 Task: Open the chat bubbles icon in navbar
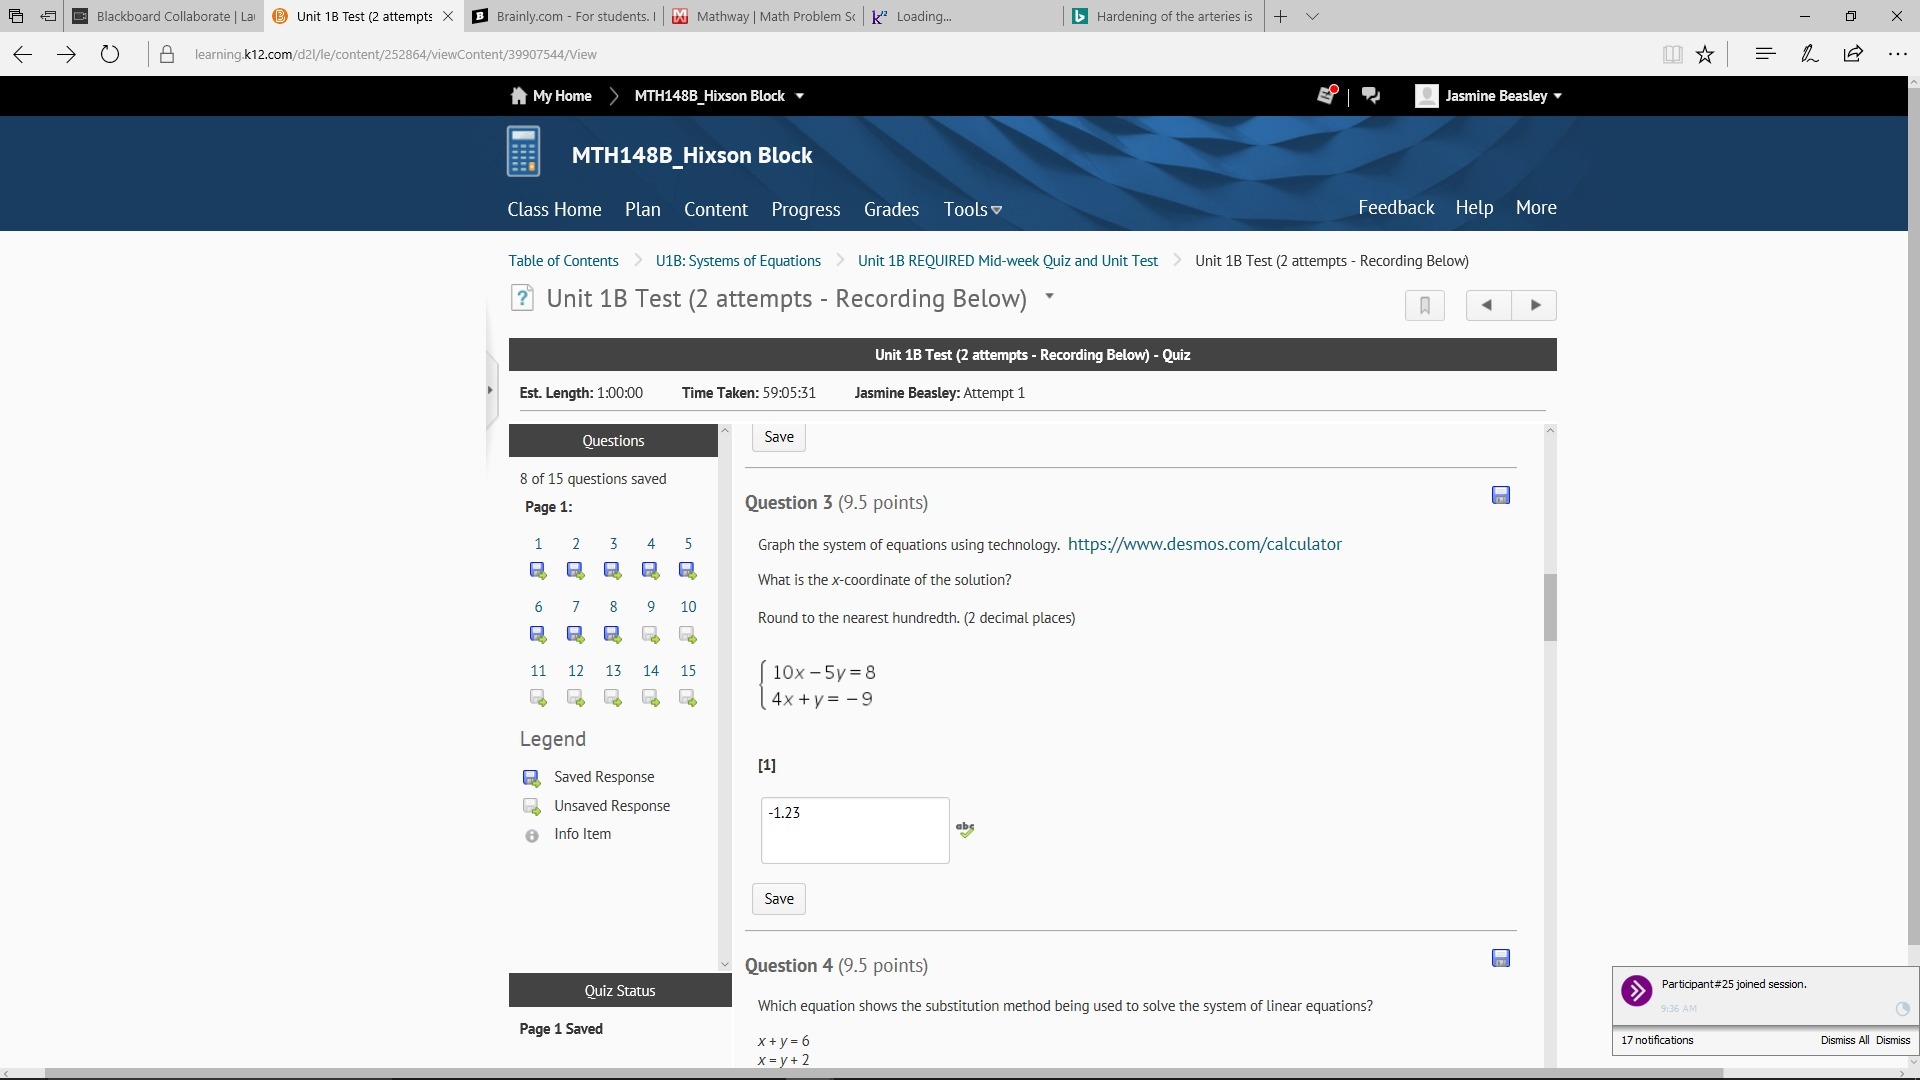tap(1371, 96)
